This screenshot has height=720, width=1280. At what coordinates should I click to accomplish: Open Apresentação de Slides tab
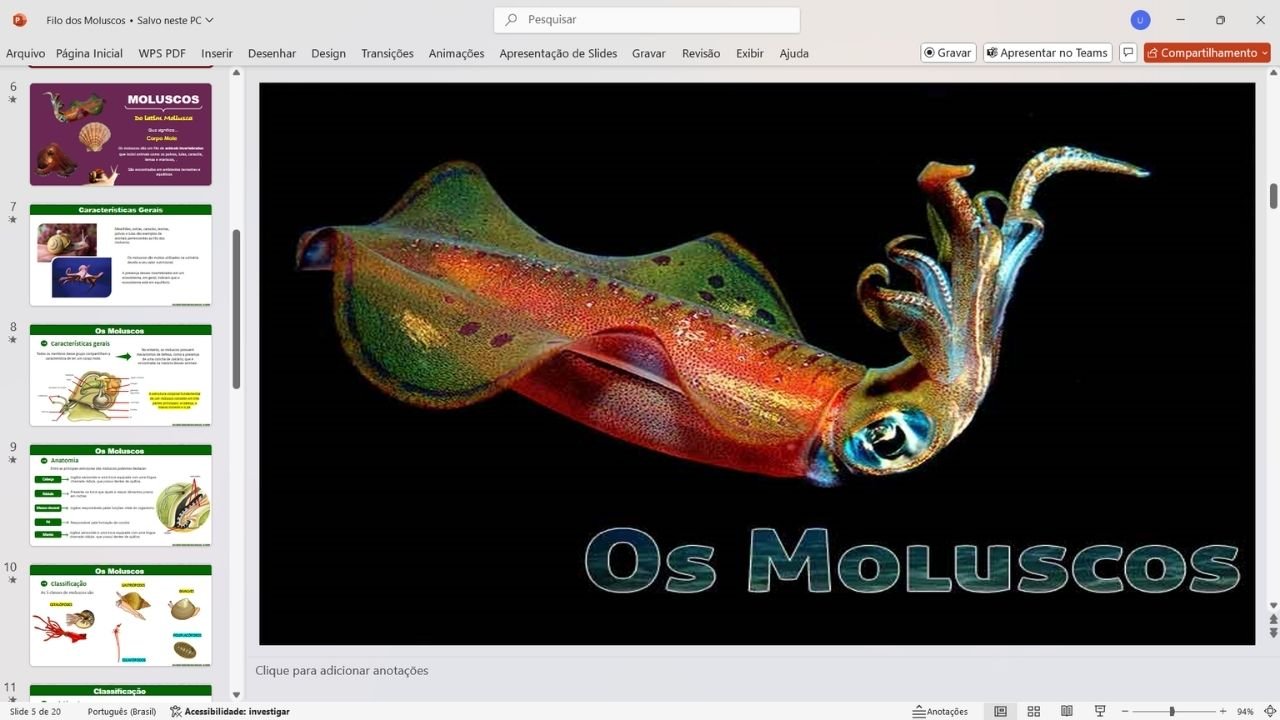click(x=558, y=53)
